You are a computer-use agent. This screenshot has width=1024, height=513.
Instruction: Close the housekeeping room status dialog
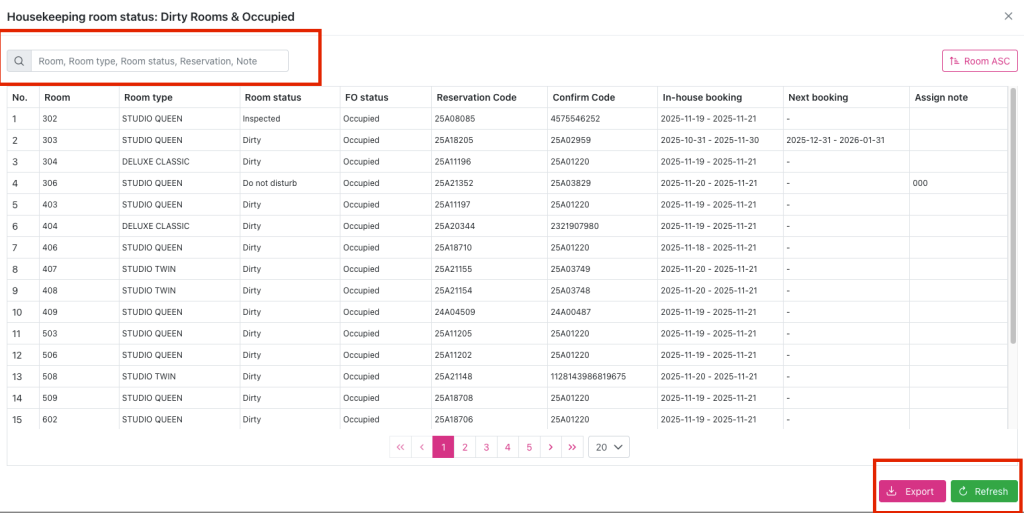pos(1008,16)
